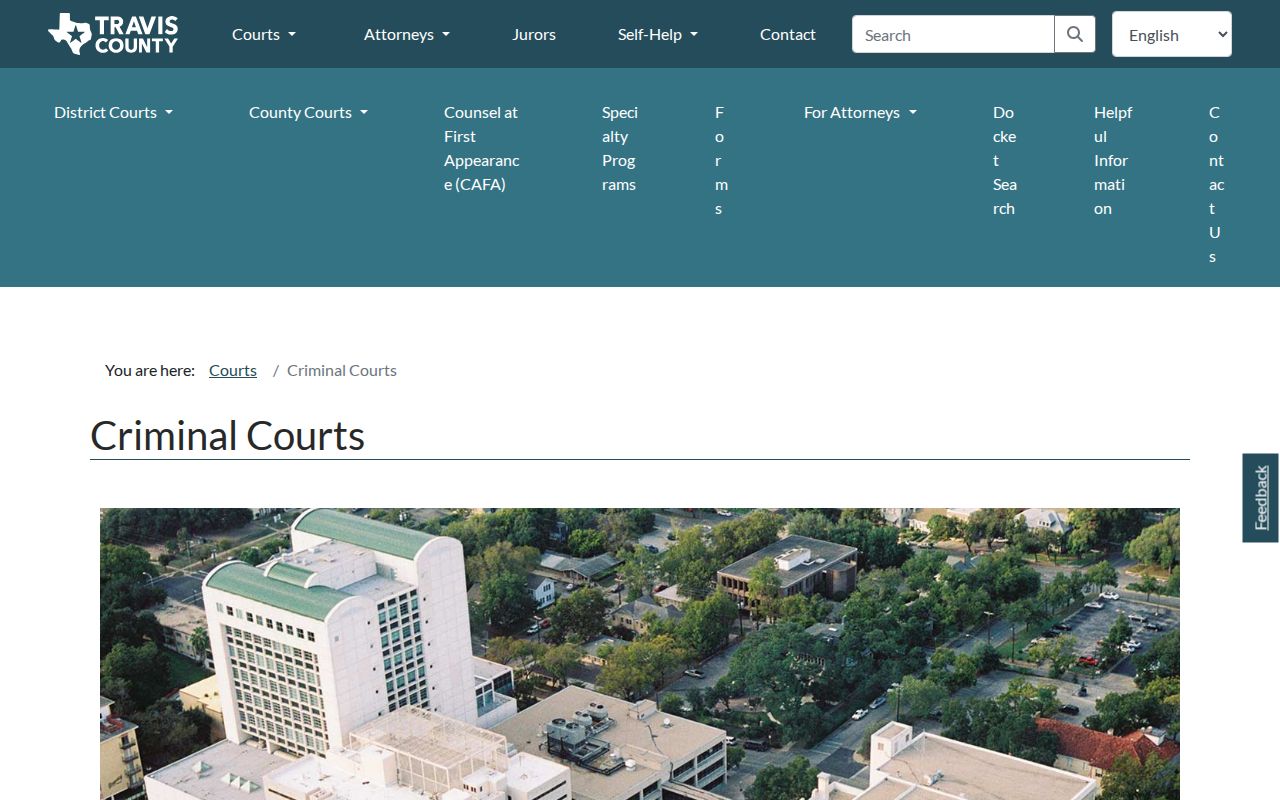Image resolution: width=1280 pixels, height=800 pixels.
Task: Open the For Attorneys submenu
Action: [860, 112]
